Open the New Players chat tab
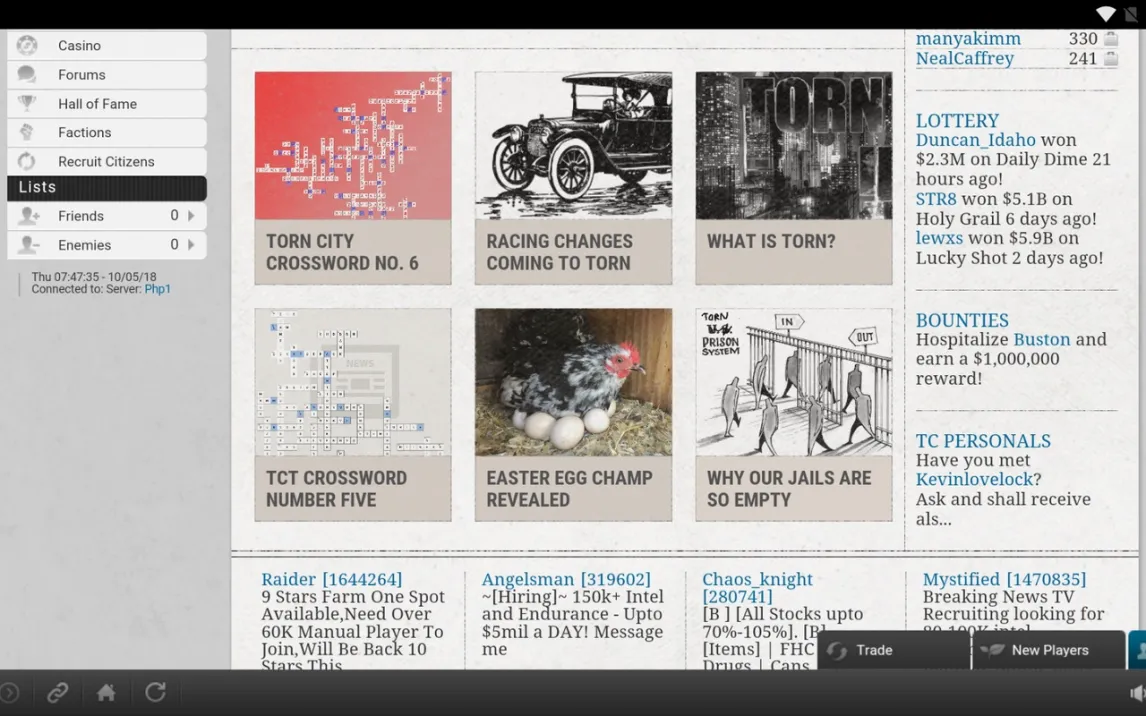The width and height of the screenshot is (1146, 716). tap(1048, 650)
